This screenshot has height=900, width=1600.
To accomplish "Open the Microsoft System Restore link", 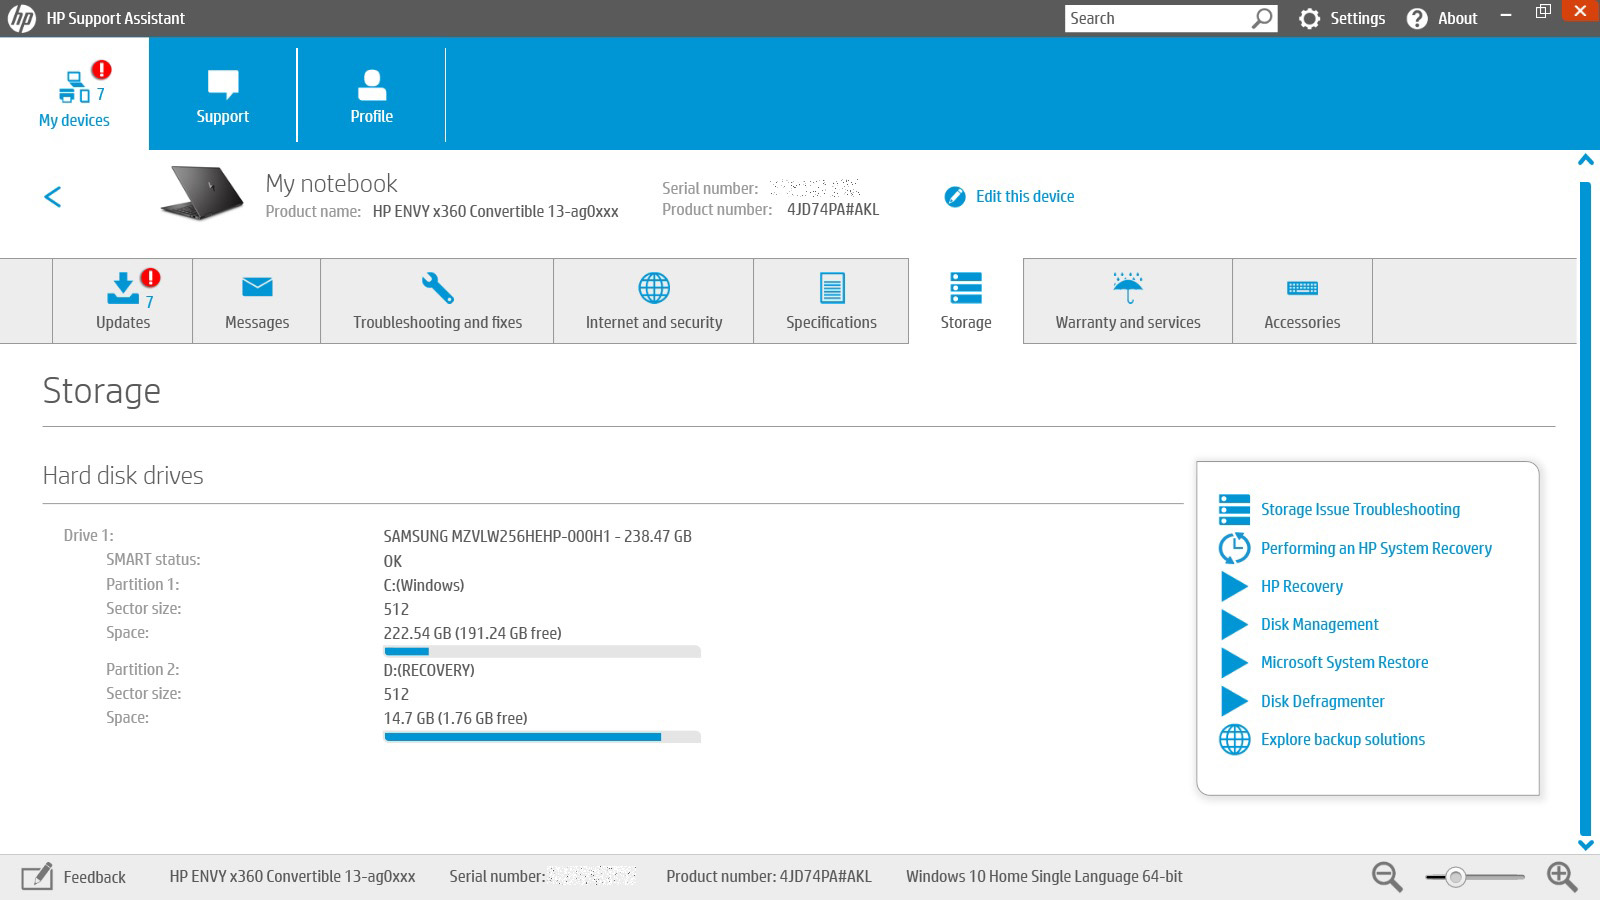I will (x=1344, y=662).
